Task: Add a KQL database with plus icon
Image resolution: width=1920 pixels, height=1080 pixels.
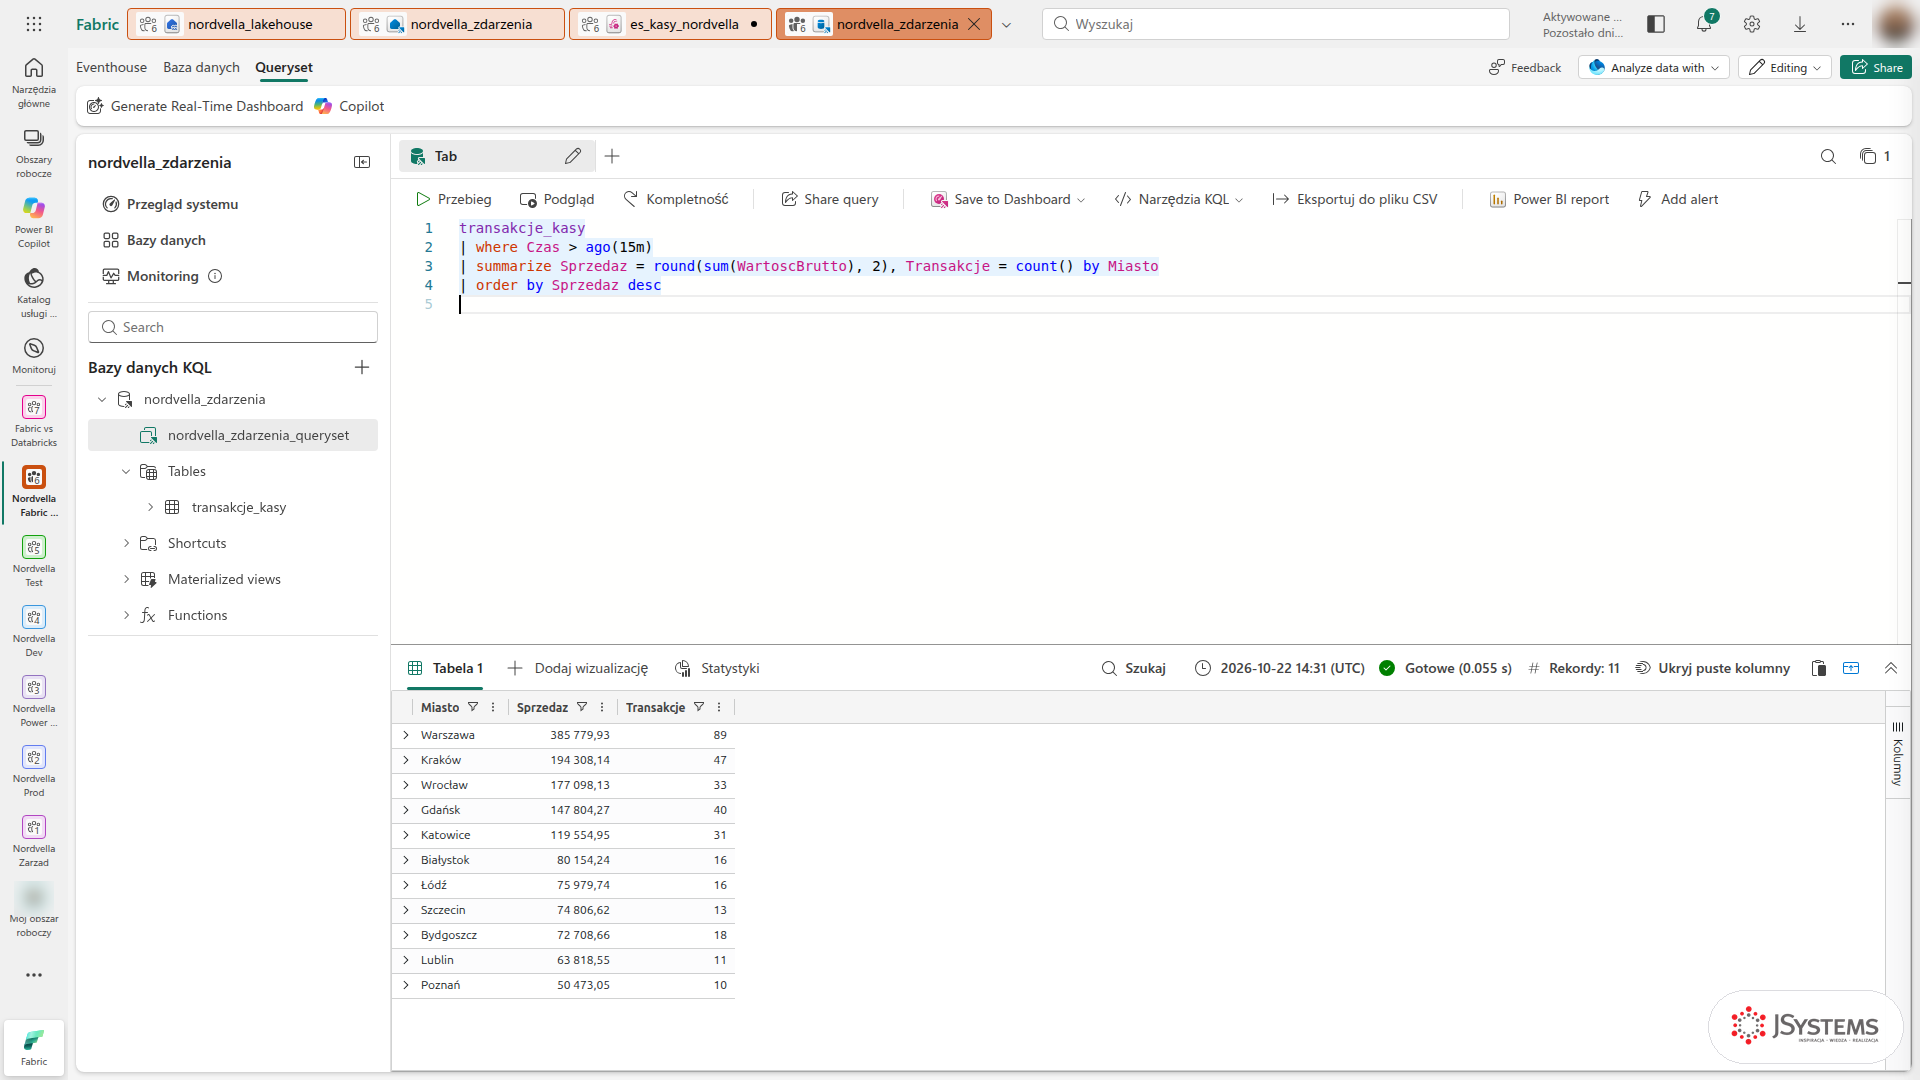Action: (x=362, y=367)
